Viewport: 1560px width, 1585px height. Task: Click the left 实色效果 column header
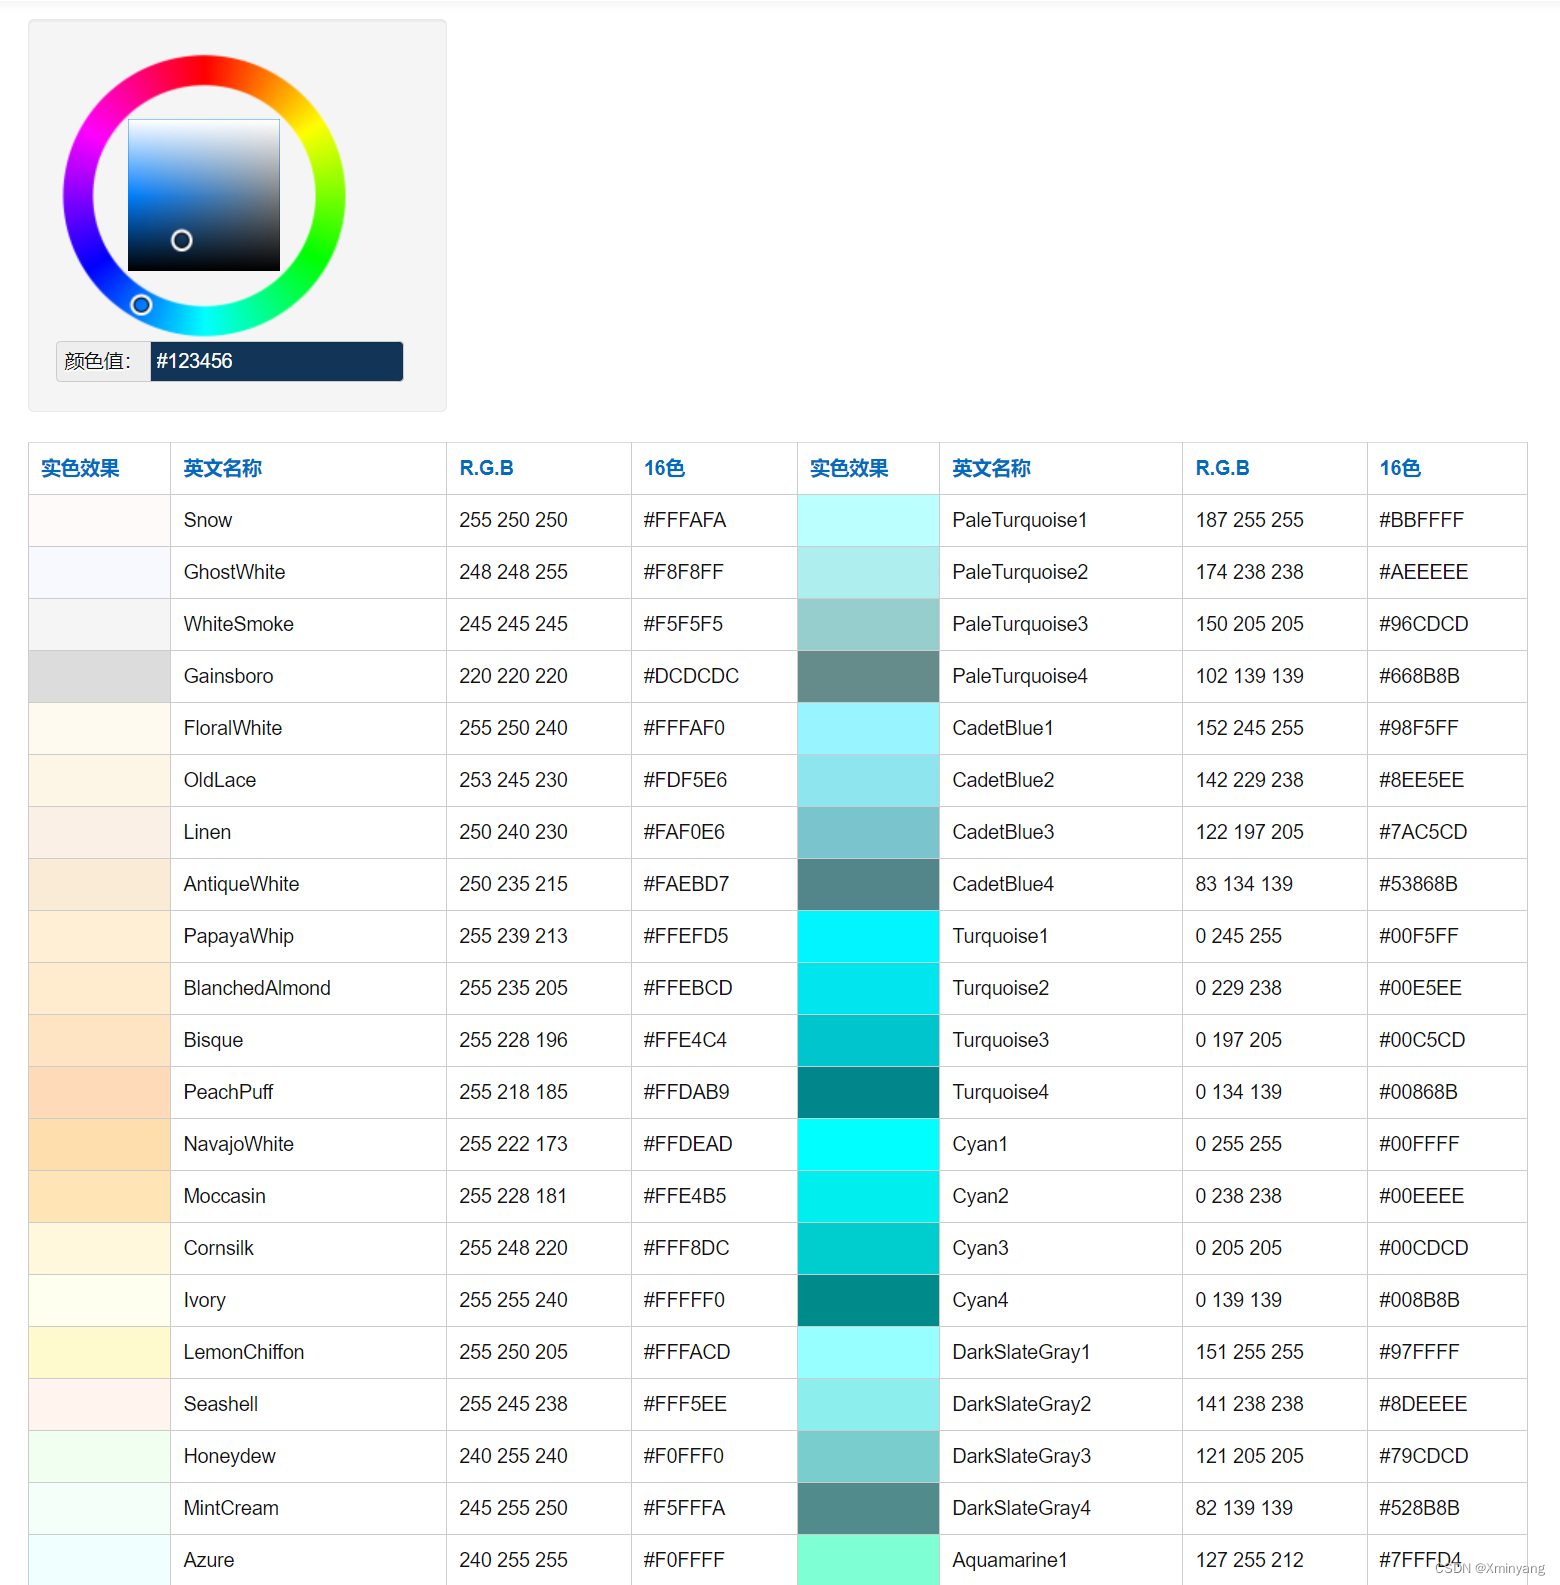(80, 468)
